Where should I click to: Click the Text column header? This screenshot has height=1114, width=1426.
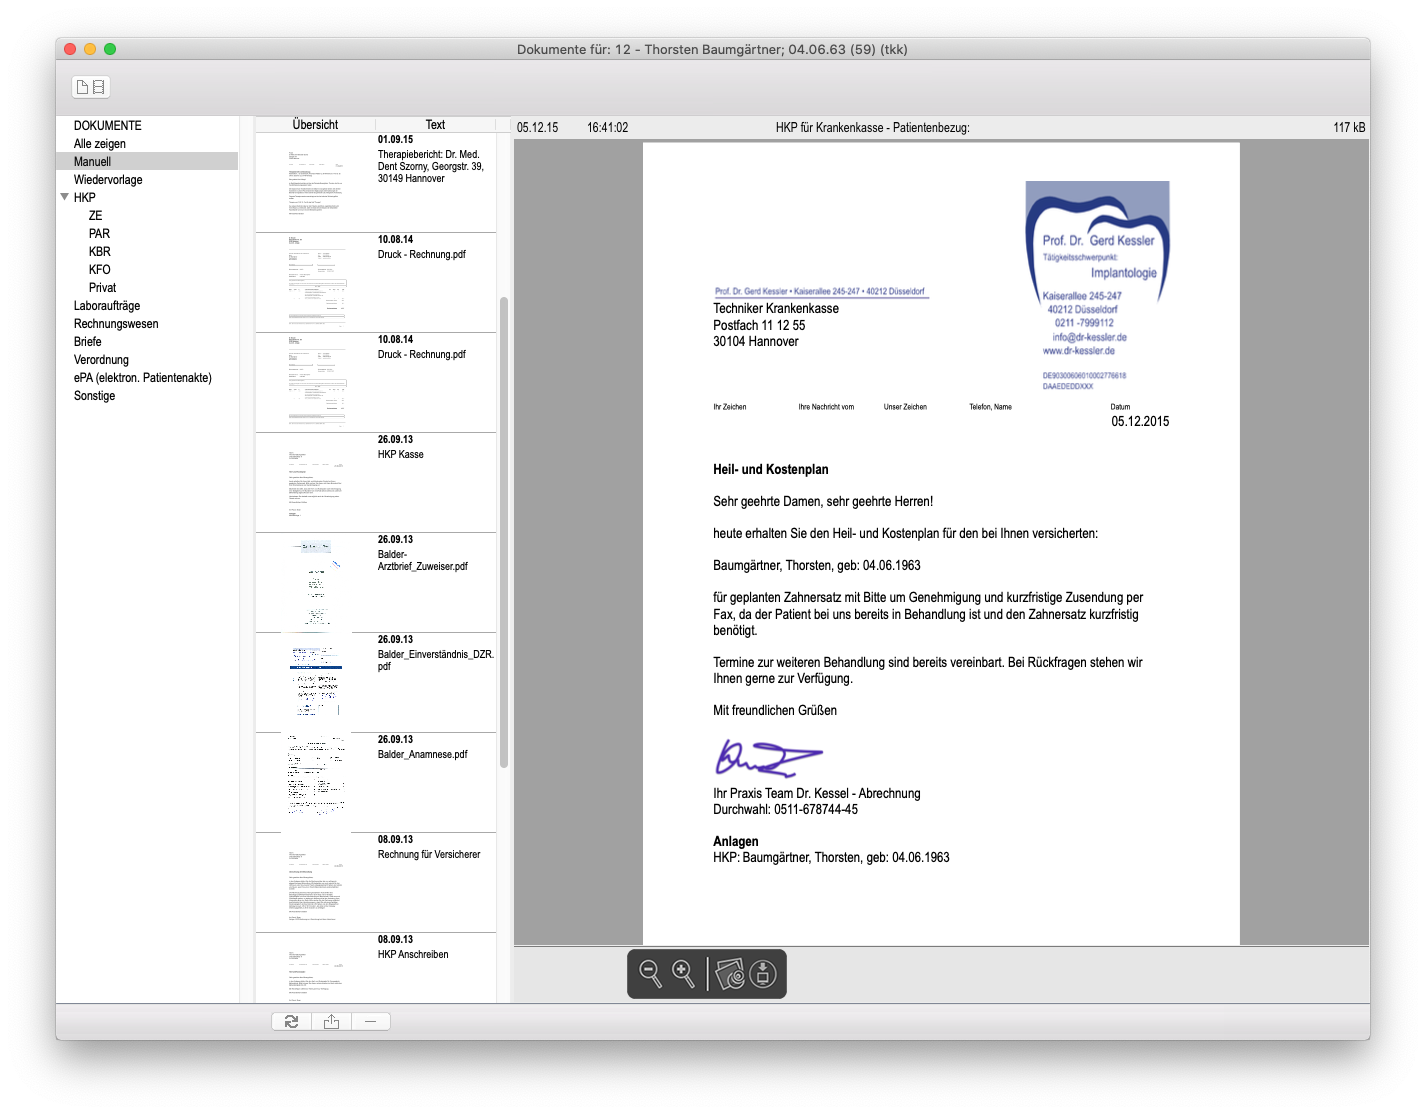(x=435, y=125)
